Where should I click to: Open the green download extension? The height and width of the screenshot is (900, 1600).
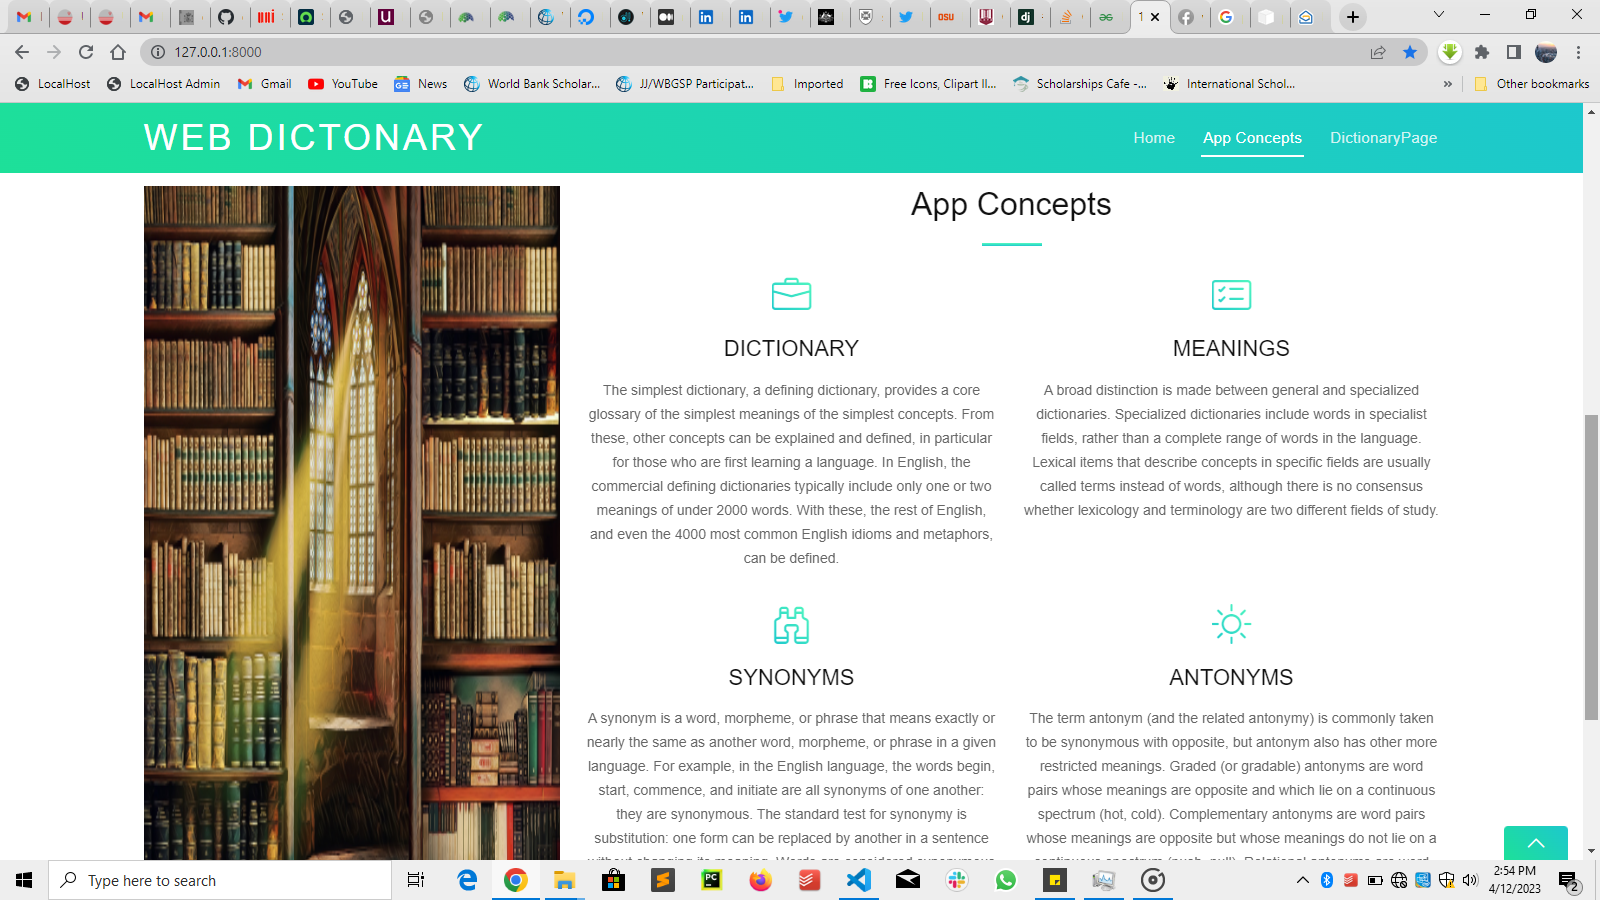[x=1450, y=52]
